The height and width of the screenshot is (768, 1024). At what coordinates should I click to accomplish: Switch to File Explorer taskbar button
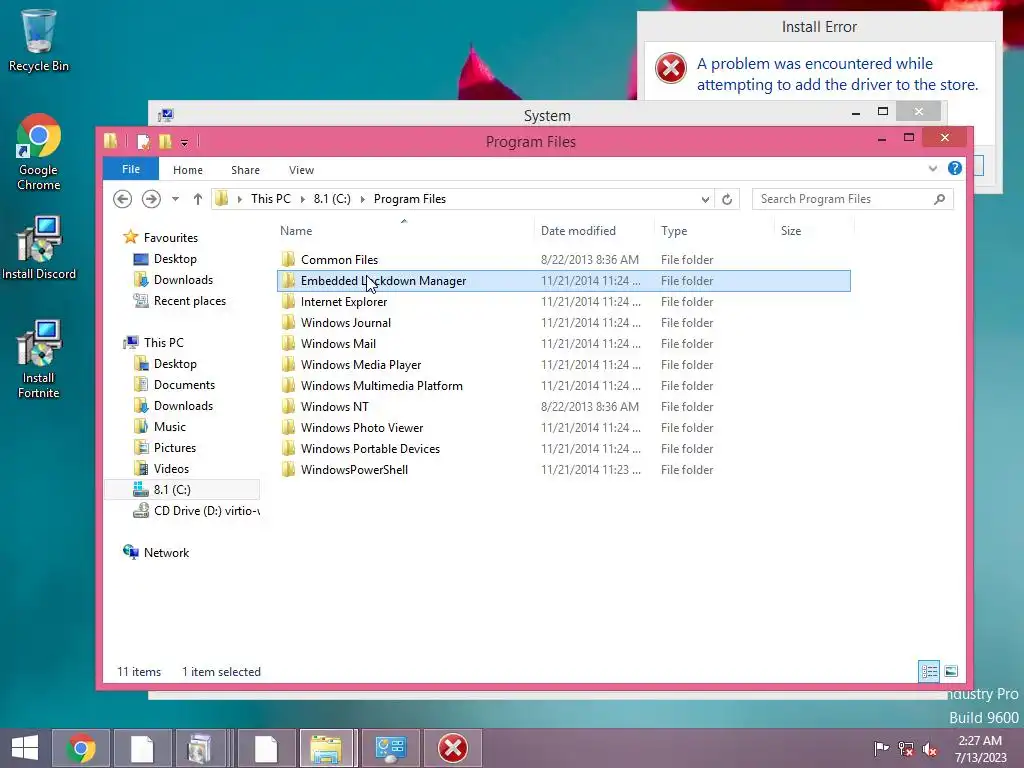coord(326,748)
